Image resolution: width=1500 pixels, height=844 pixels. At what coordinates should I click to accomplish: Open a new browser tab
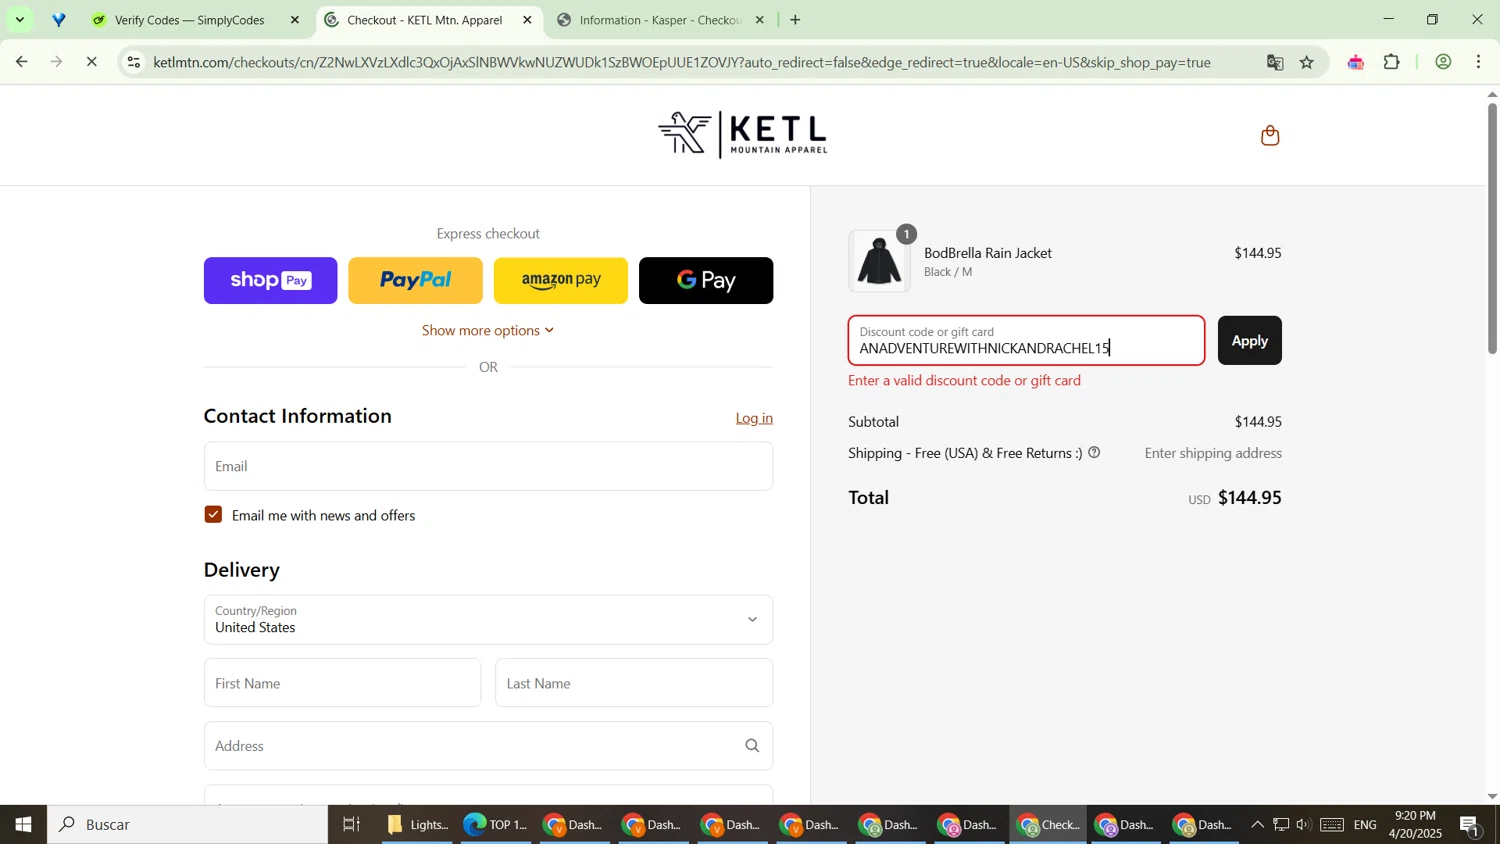(795, 20)
